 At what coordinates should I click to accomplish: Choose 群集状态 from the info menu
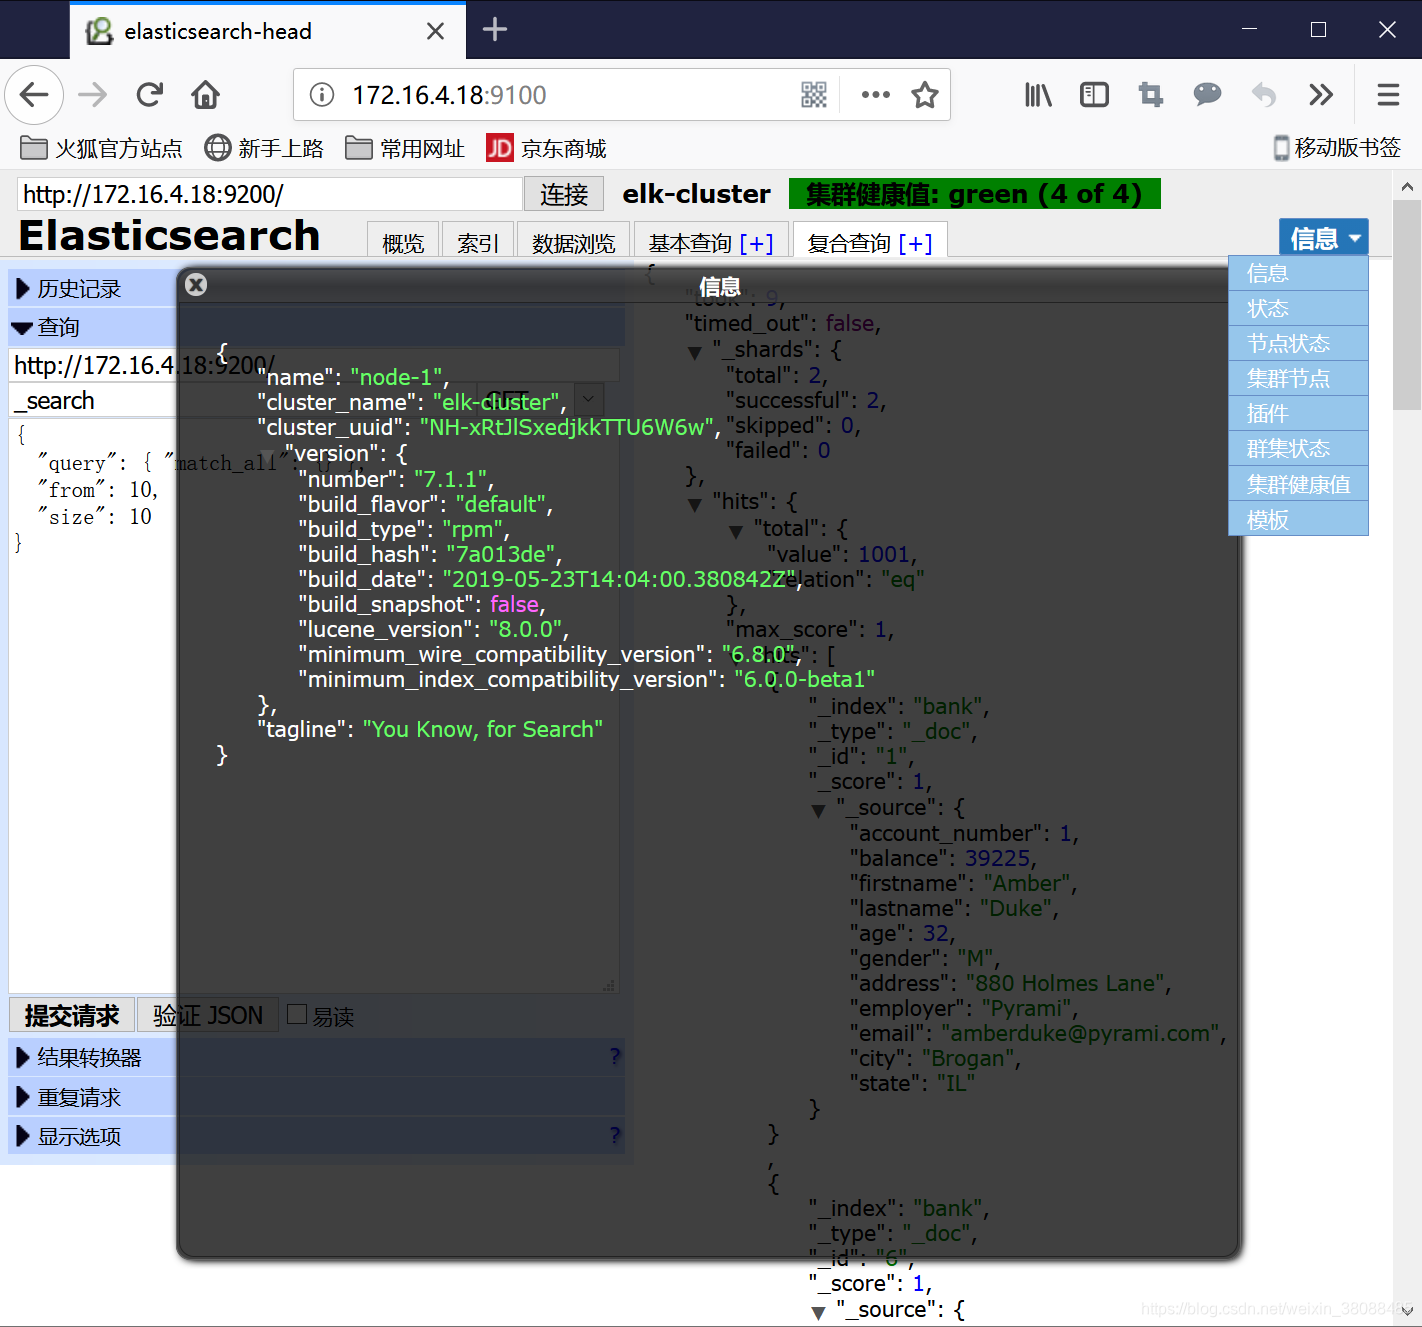click(x=1298, y=448)
